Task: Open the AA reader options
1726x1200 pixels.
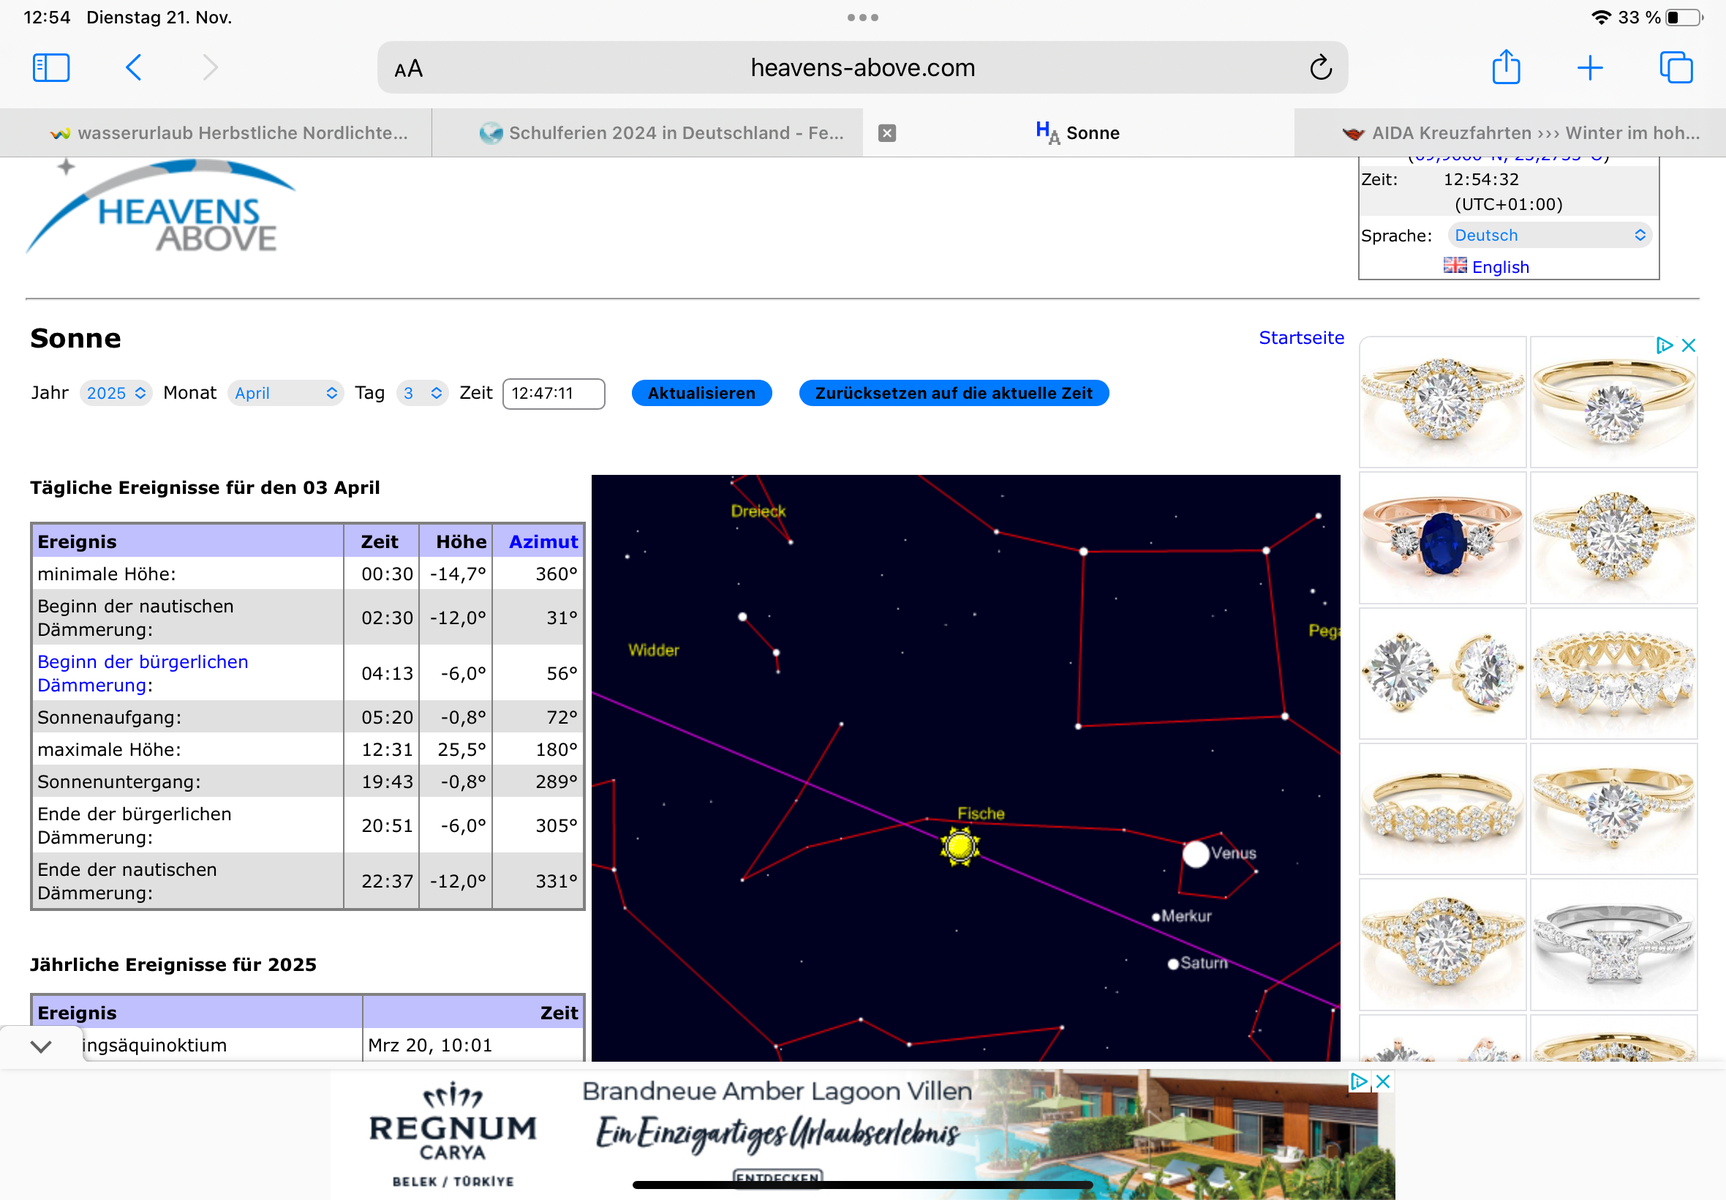Action: pos(408,69)
